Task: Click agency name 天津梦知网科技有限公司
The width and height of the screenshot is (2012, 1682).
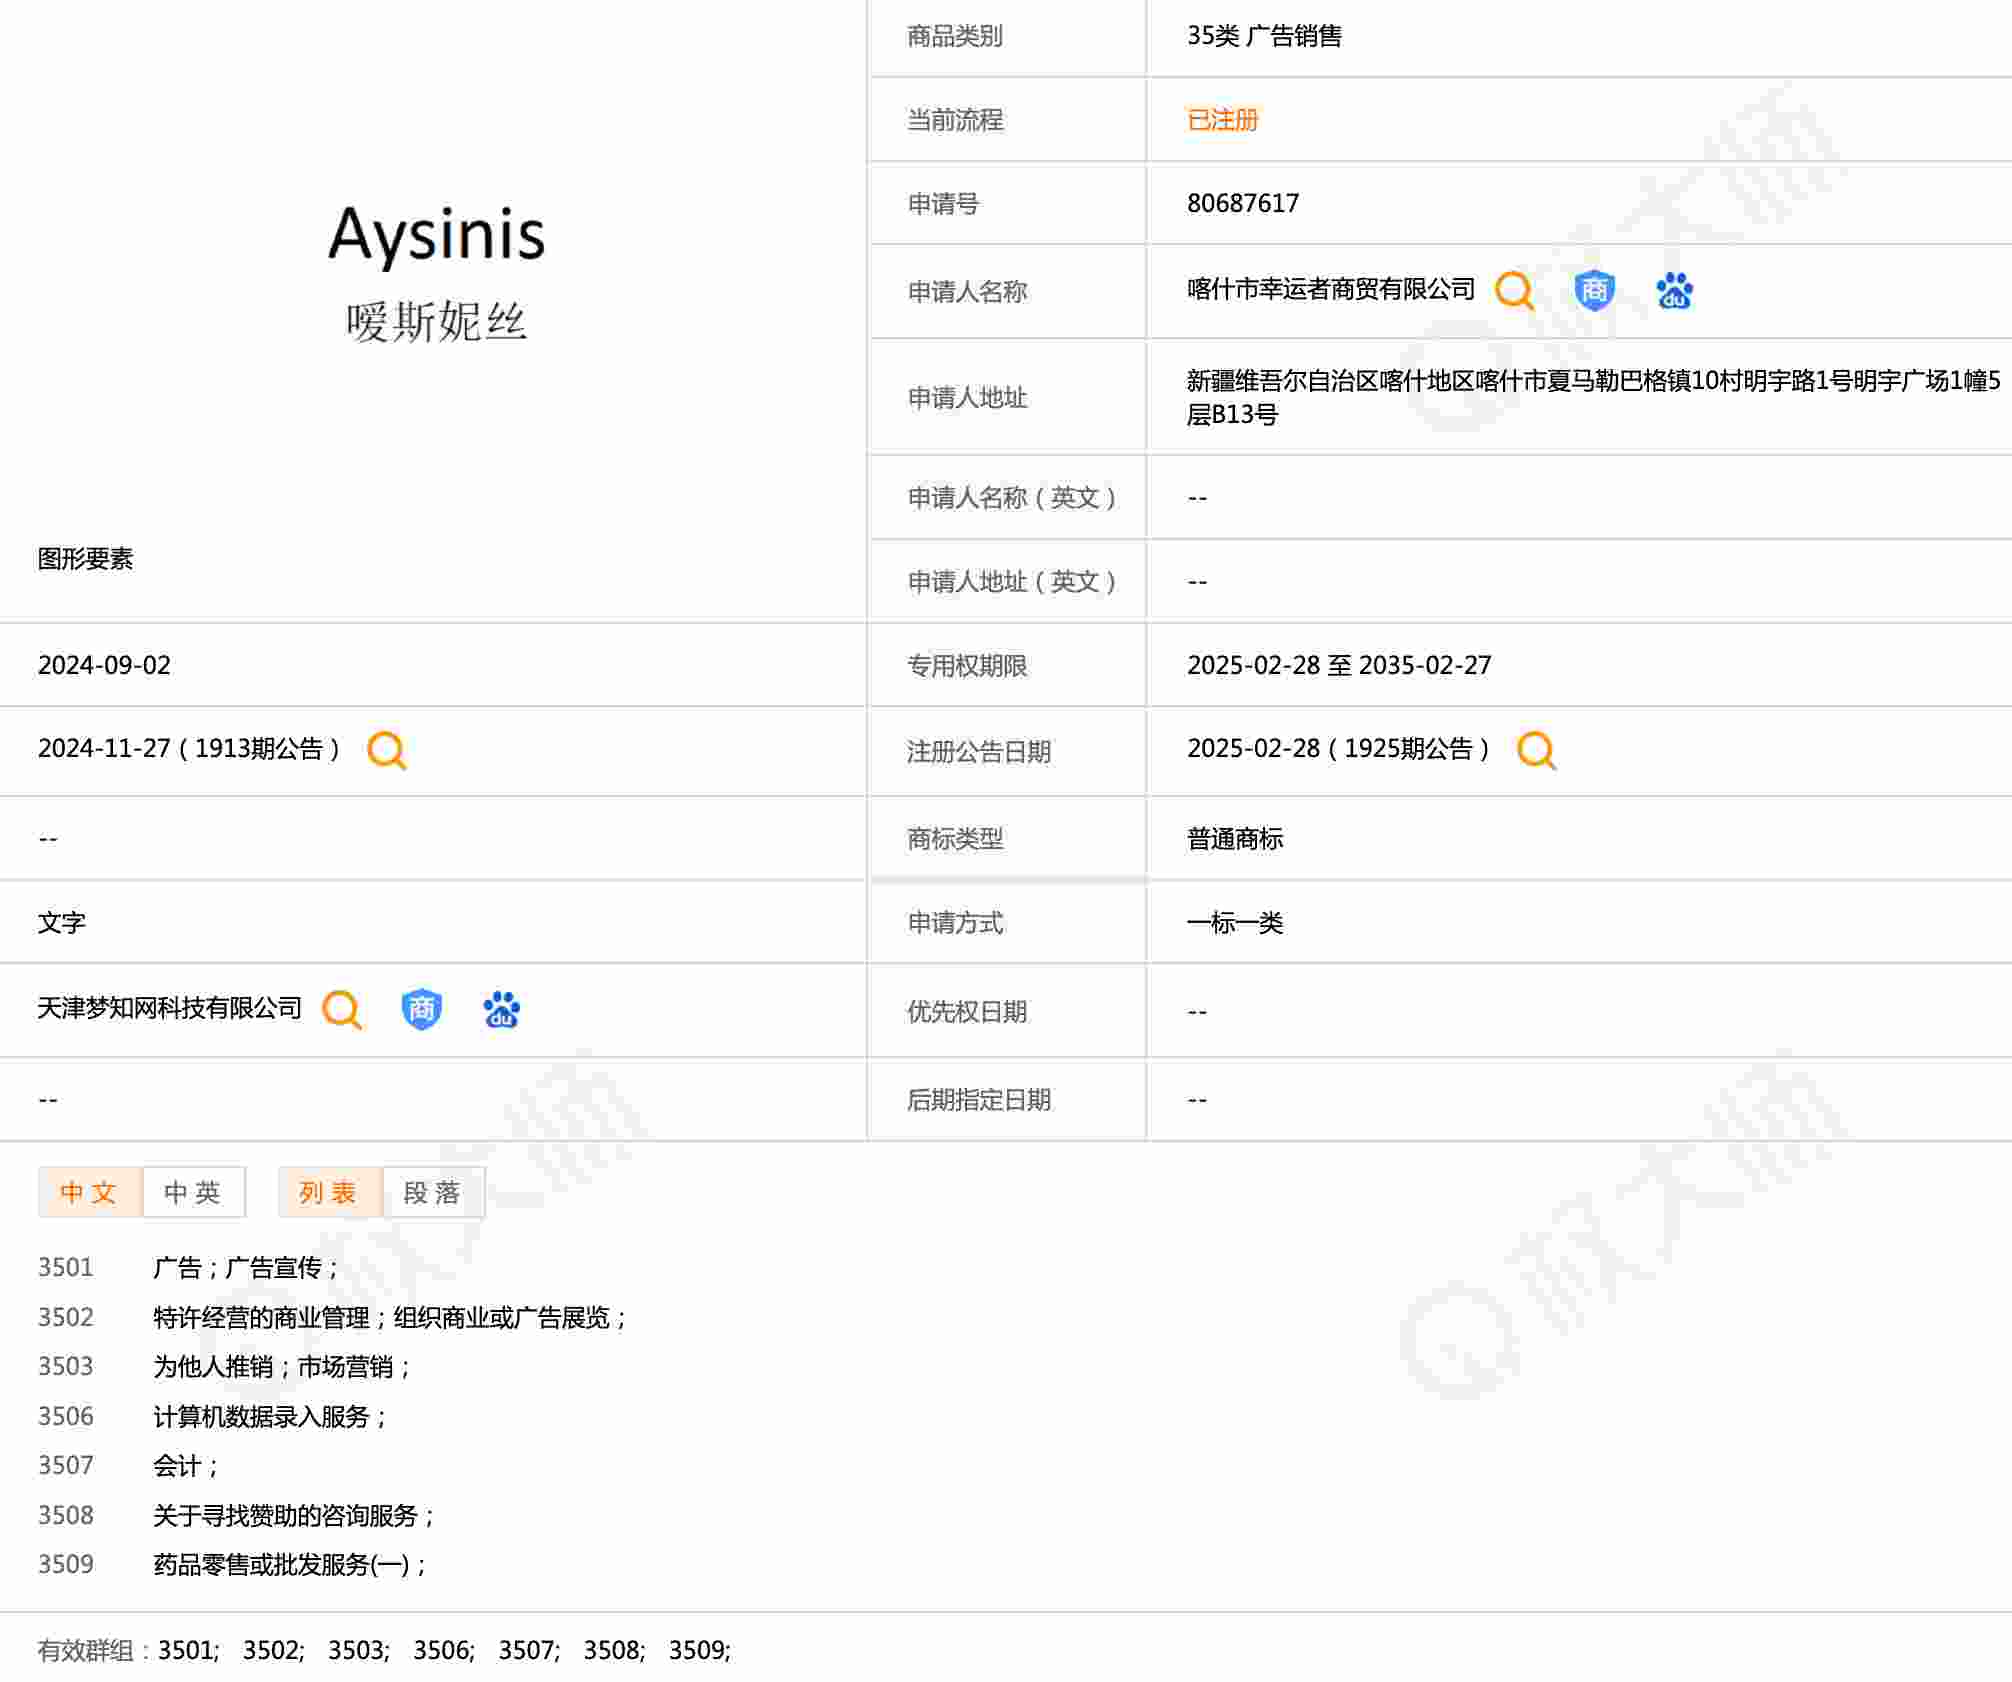Action: point(169,1008)
